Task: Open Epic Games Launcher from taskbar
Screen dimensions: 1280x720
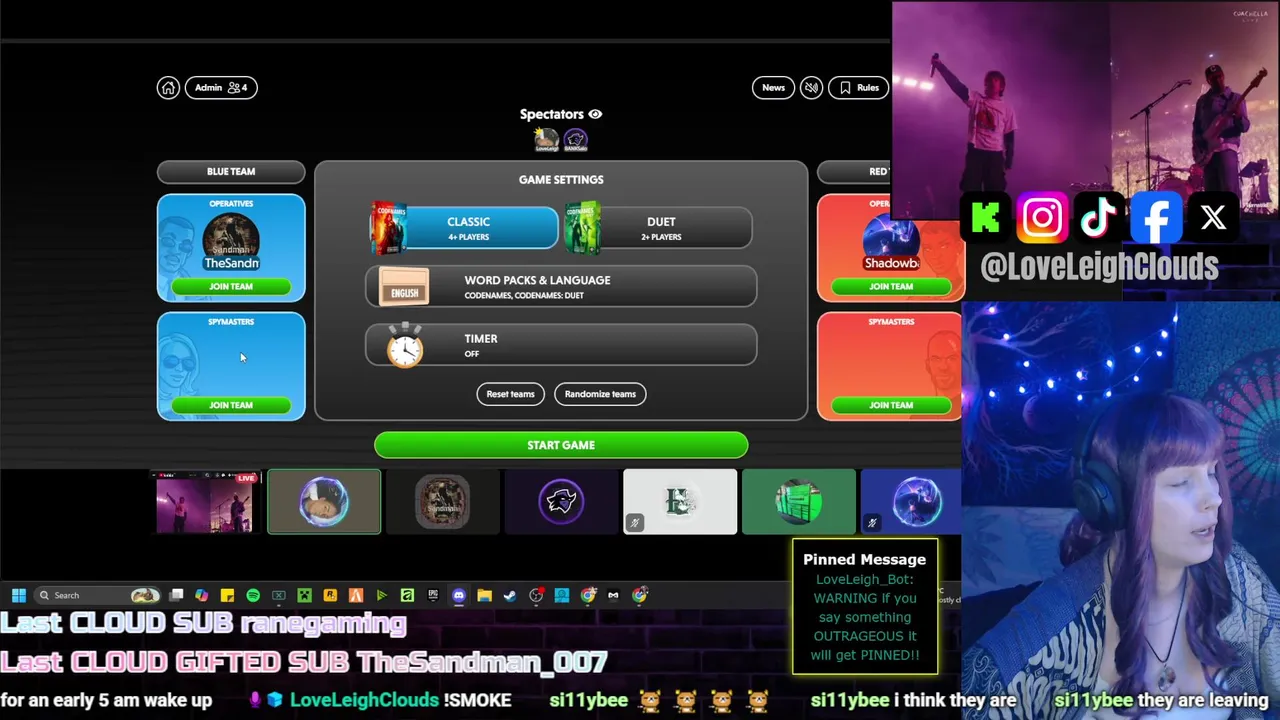Action: [x=433, y=595]
